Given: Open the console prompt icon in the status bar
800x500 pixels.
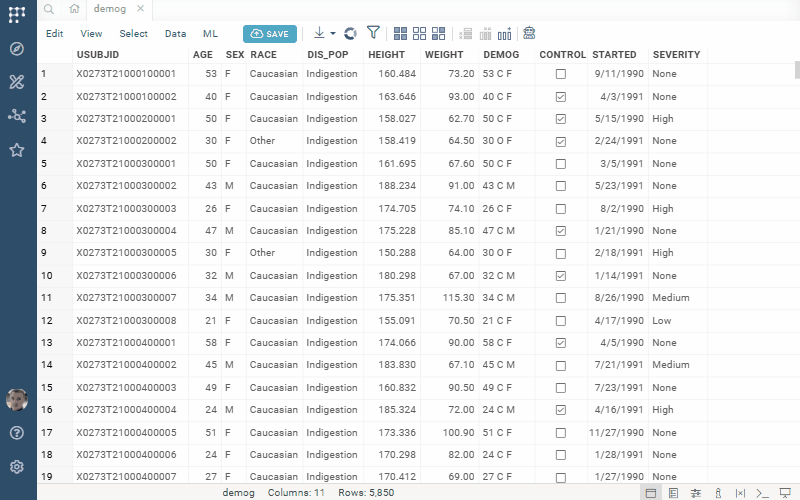Looking at the screenshot, I should [x=762, y=493].
